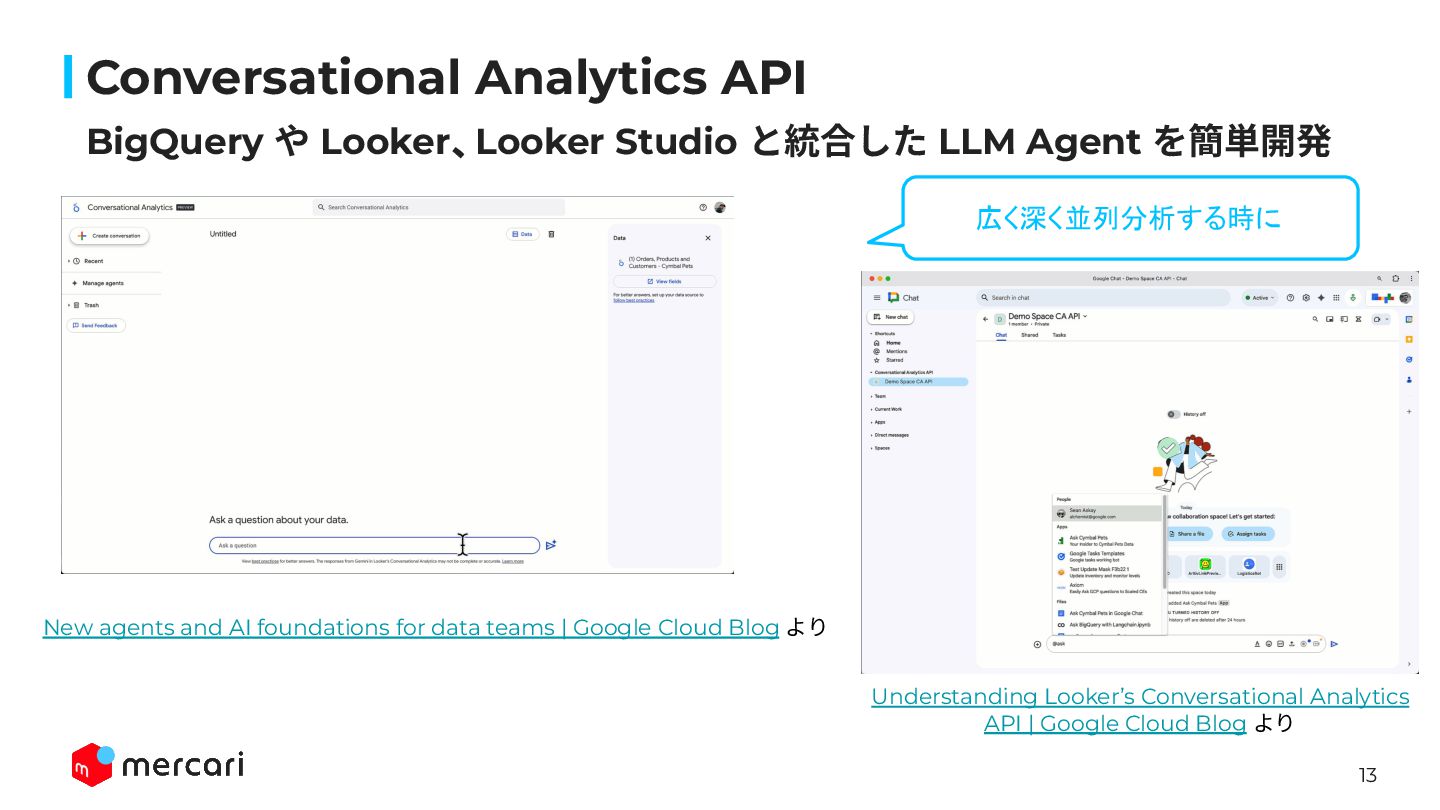Screen dimensions: 1440x810
Task: Click the Send Feedback button
Action: [x=96, y=325]
